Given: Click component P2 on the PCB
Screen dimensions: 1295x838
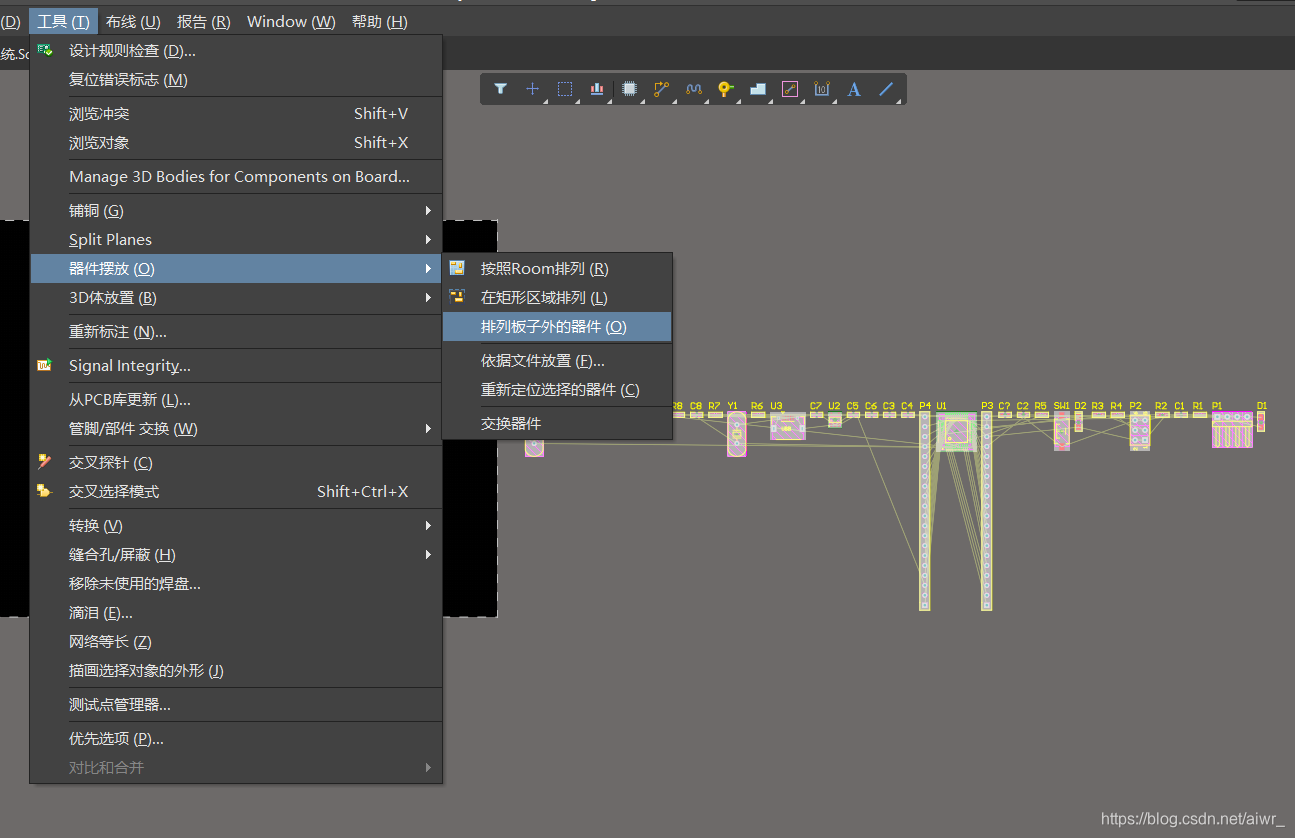Looking at the screenshot, I should point(1140,430).
